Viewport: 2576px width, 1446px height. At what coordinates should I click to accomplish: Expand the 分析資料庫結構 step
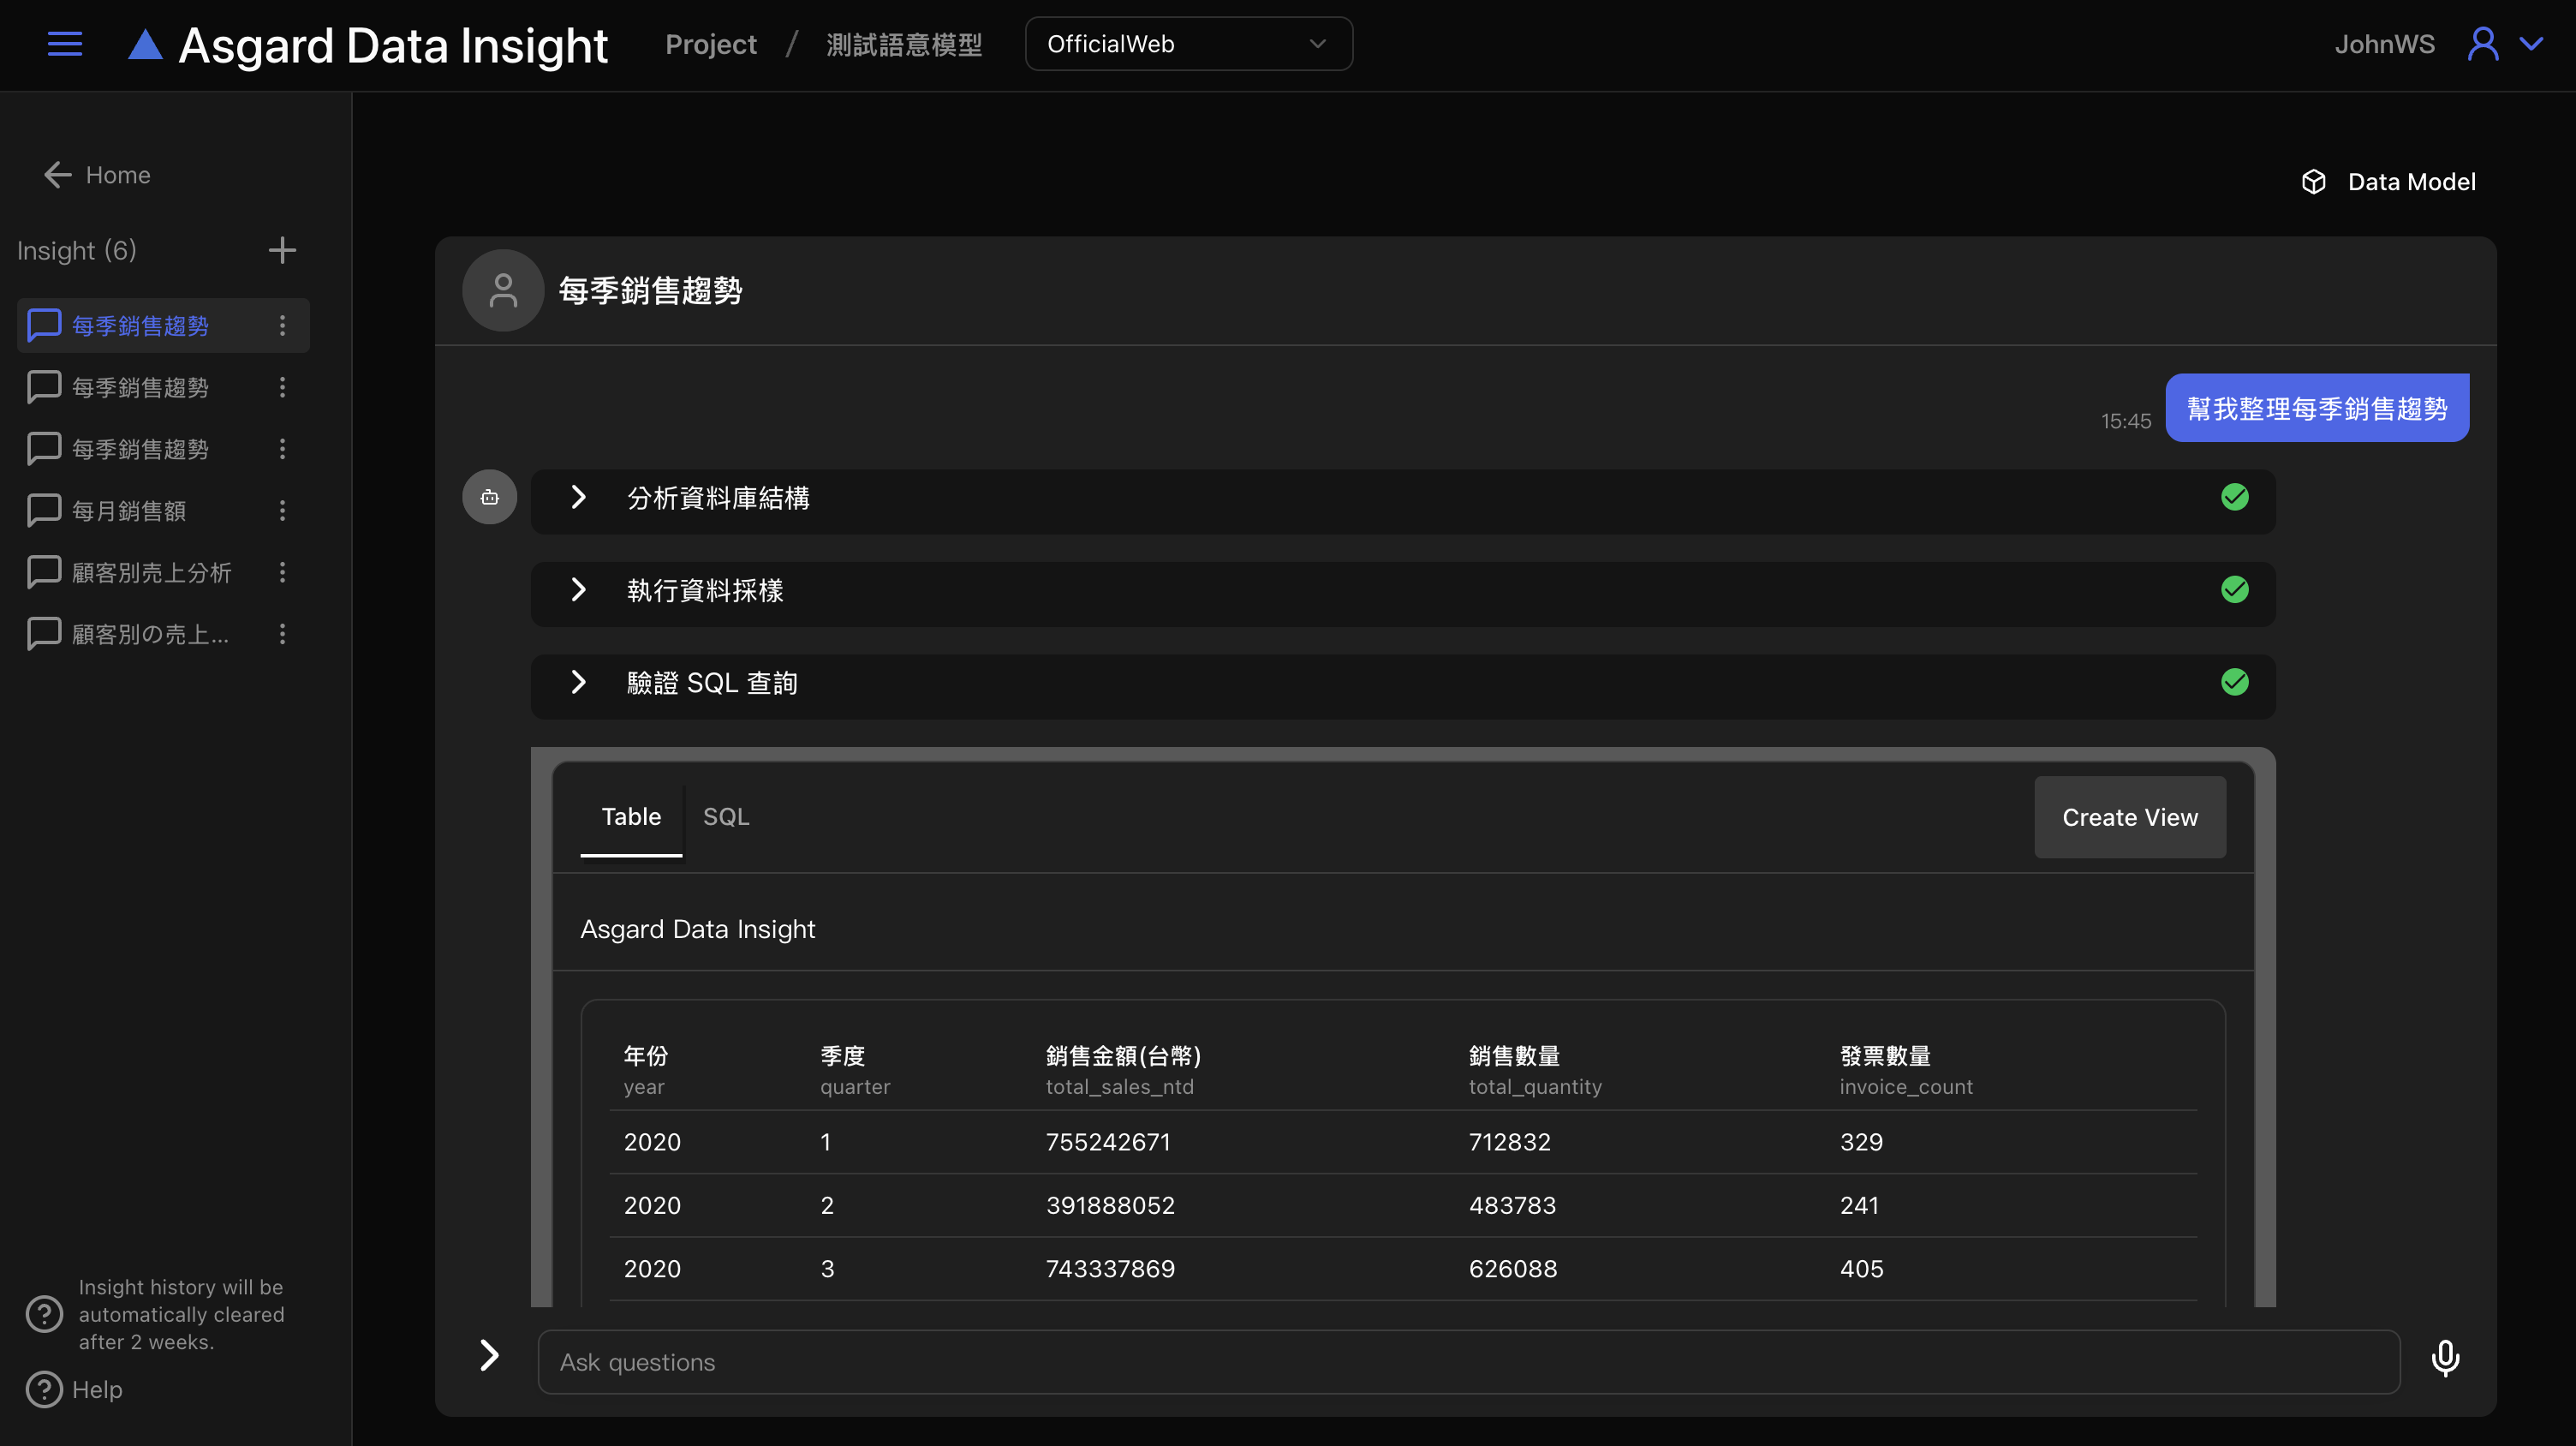point(578,497)
